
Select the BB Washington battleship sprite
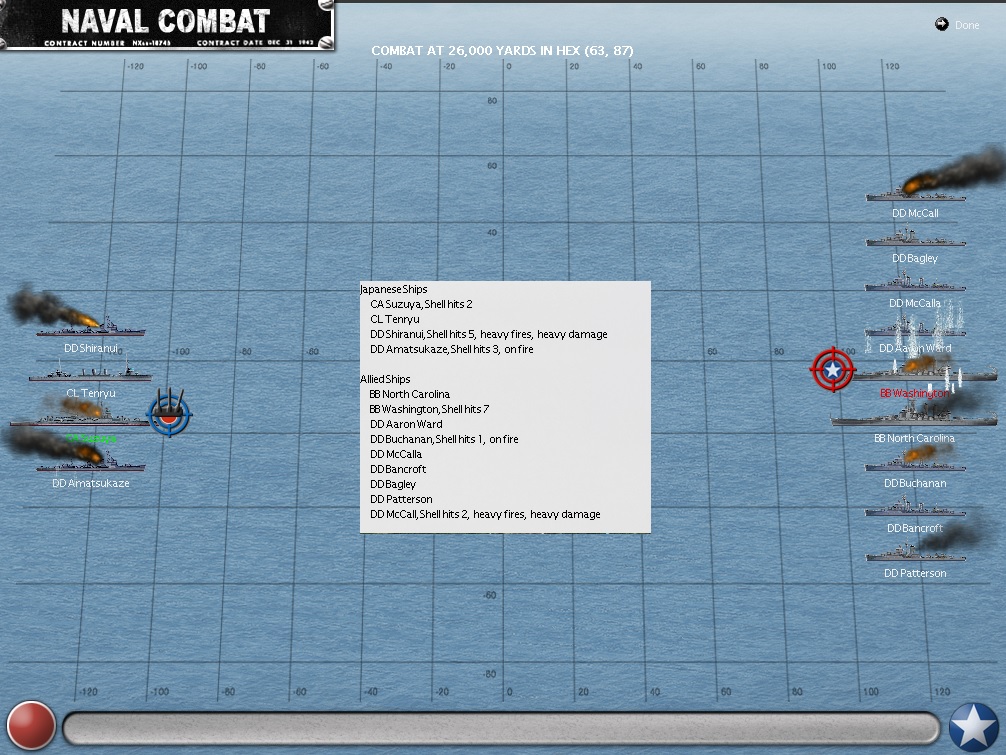922,371
